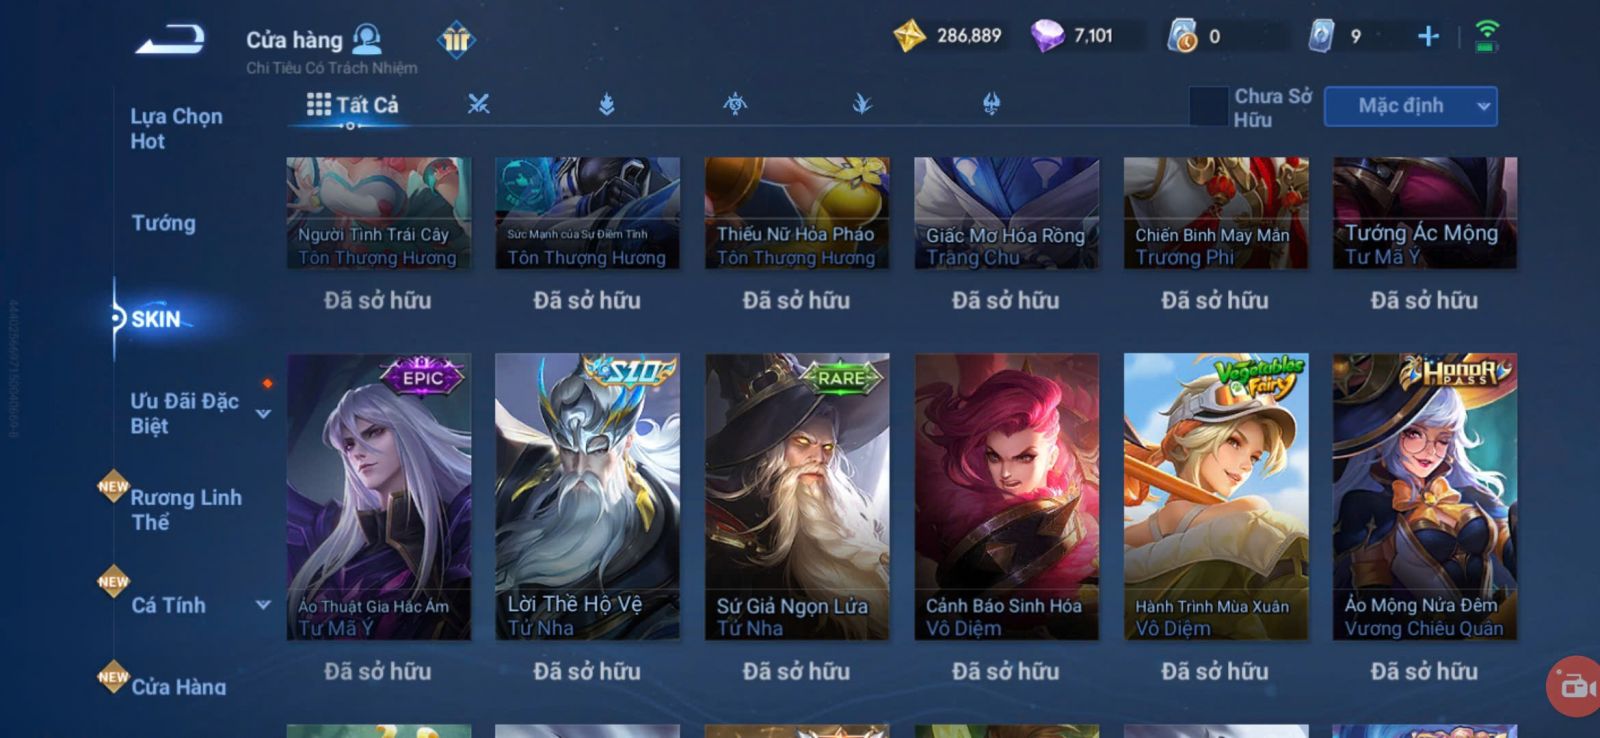Filter skins by the tank helmet icon
The width and height of the screenshot is (1600, 738).
(991, 104)
